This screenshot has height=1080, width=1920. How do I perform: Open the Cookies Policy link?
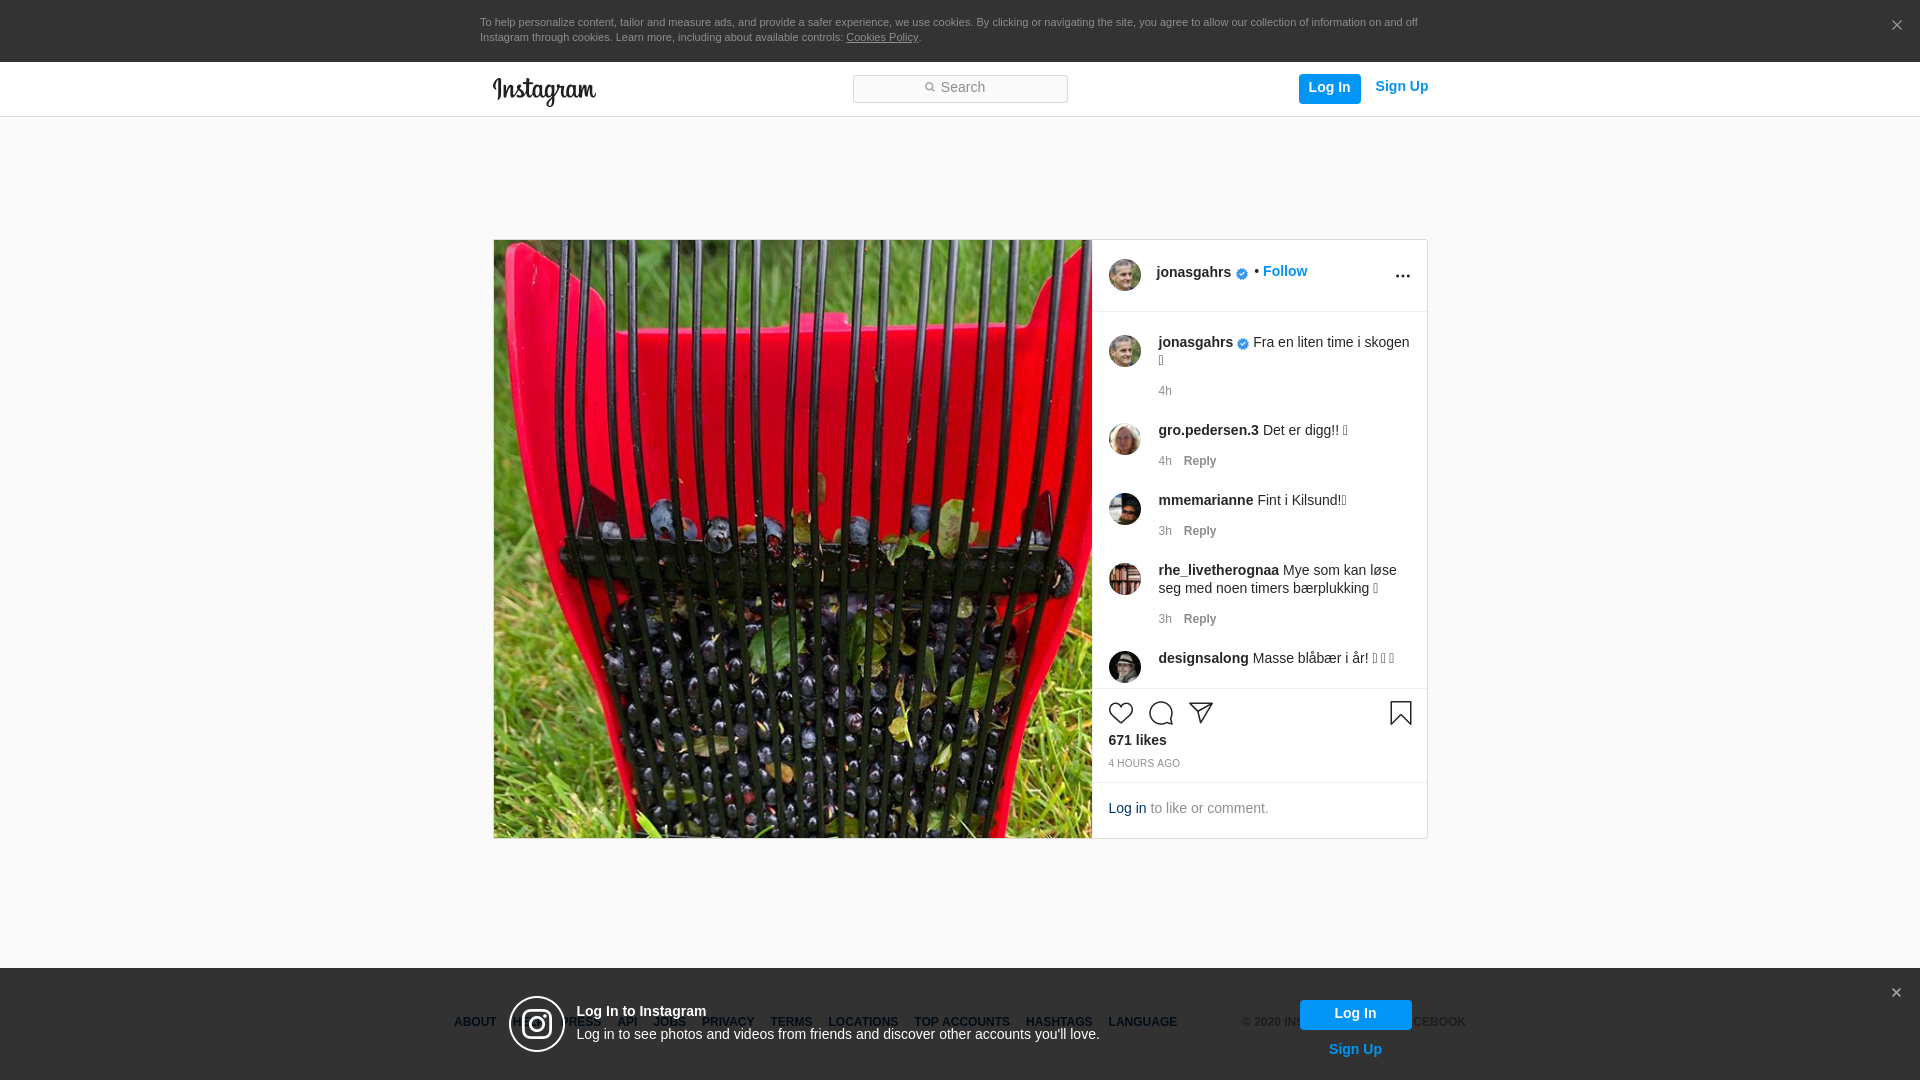(x=882, y=37)
